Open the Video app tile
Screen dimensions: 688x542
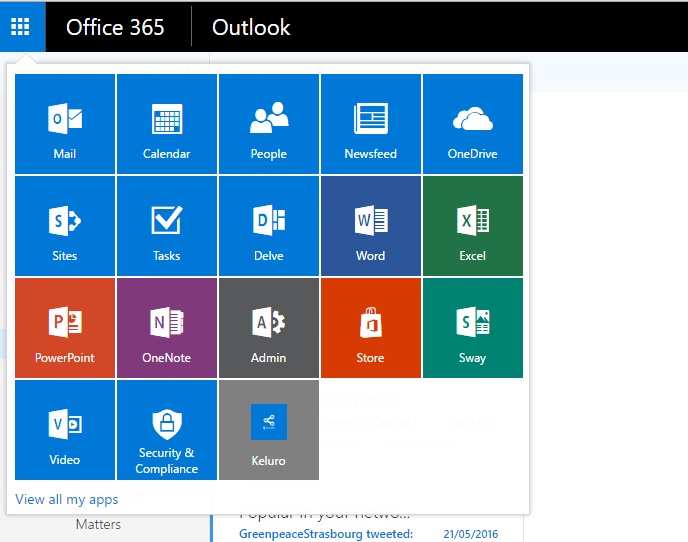[x=65, y=430]
